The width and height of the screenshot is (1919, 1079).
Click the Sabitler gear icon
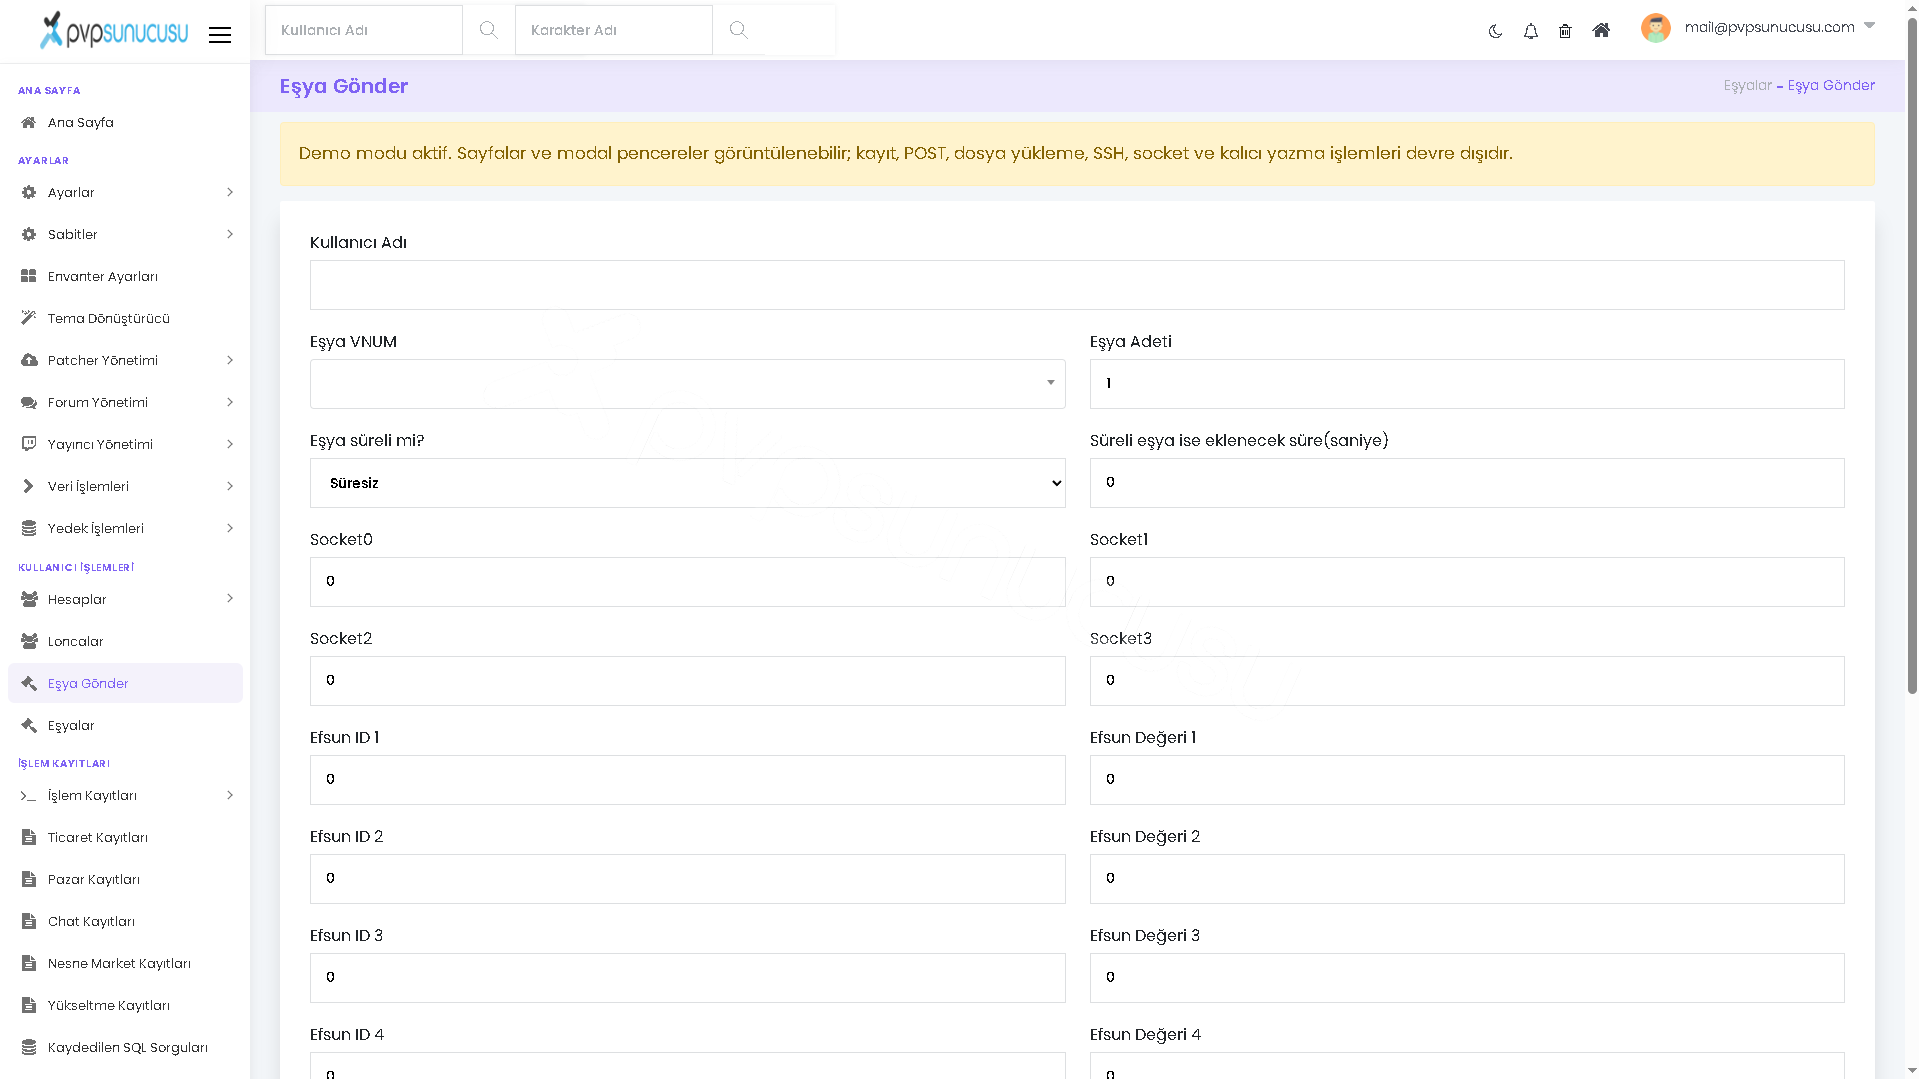tap(29, 234)
